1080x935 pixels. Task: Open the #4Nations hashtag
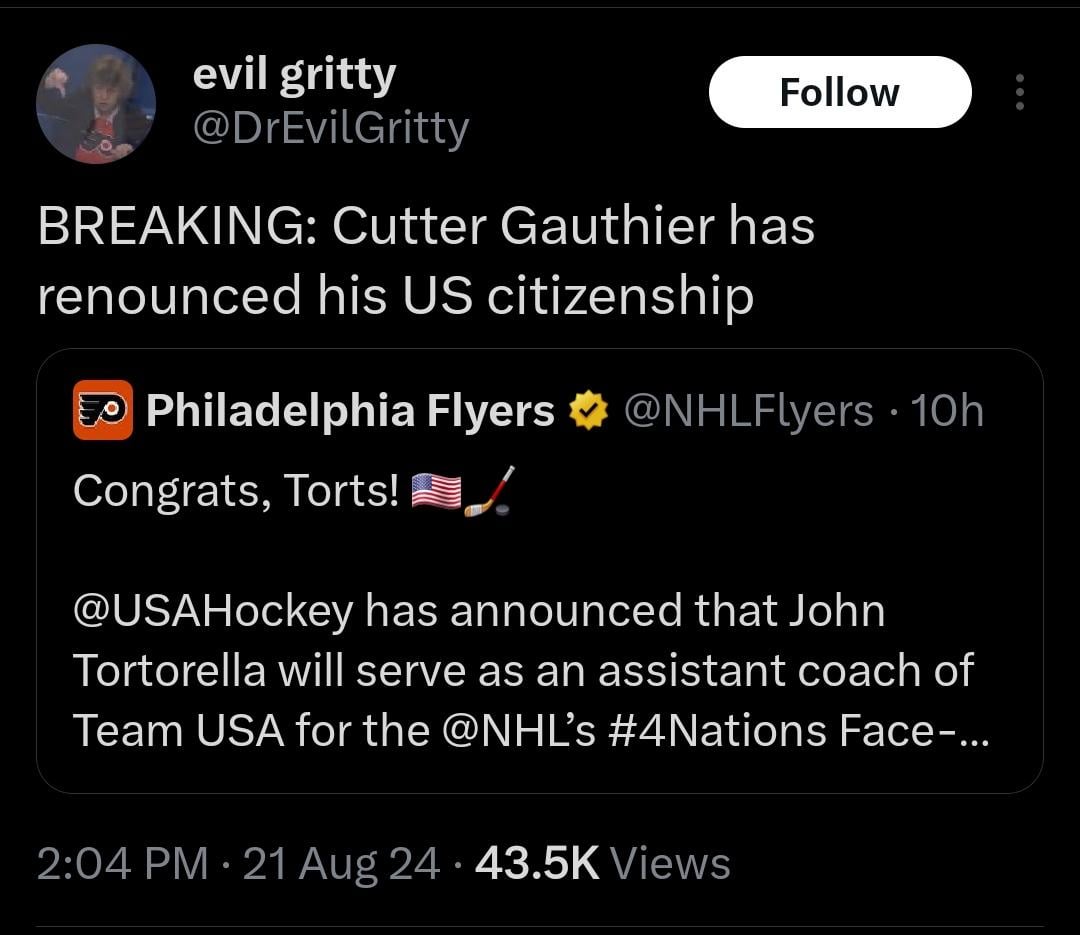718,730
